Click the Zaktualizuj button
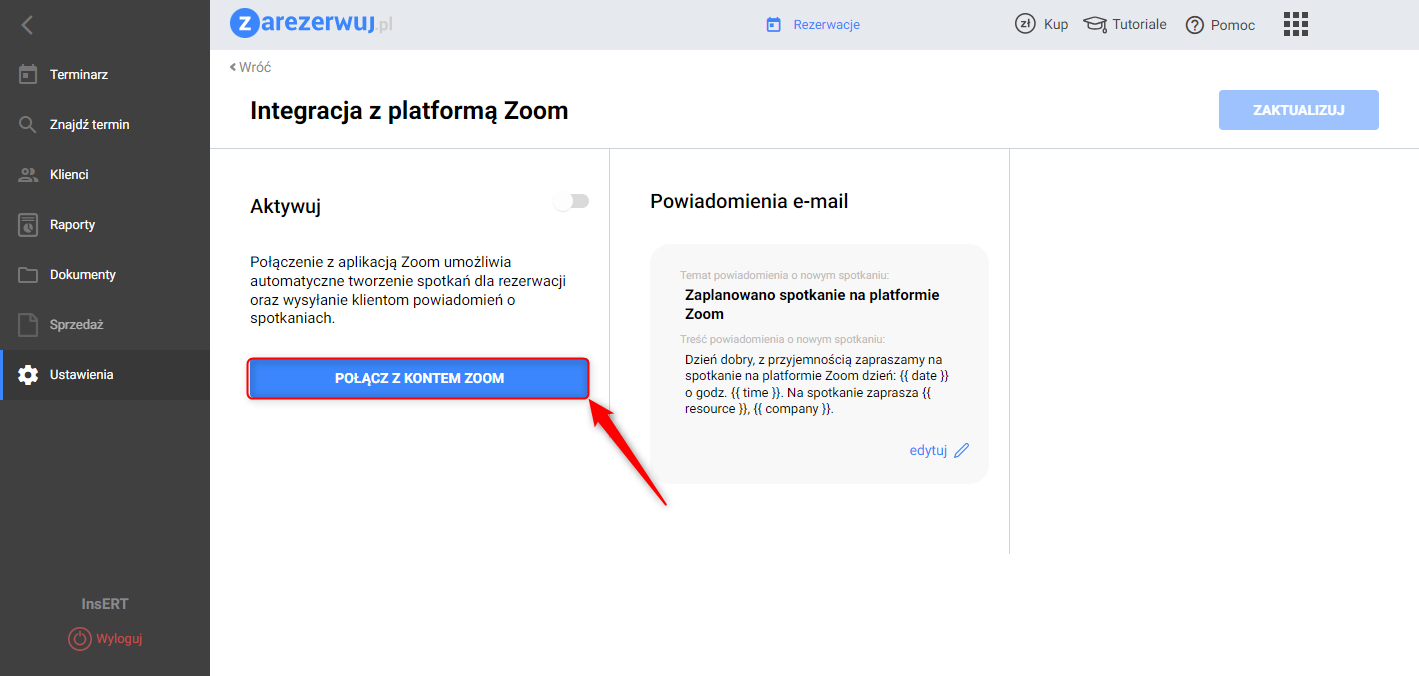Image resolution: width=1419 pixels, height=676 pixels. tap(1298, 110)
